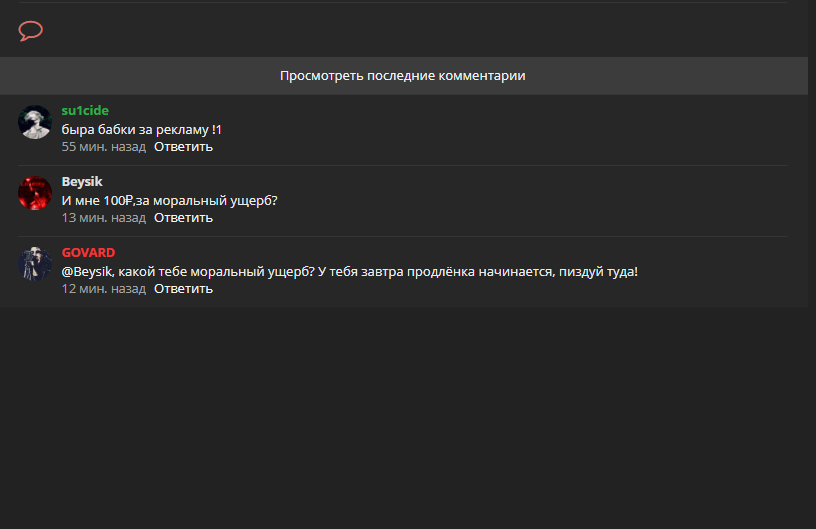
Task: Select the '13 мин. назад' timestamp
Action: pyautogui.click(x=104, y=218)
